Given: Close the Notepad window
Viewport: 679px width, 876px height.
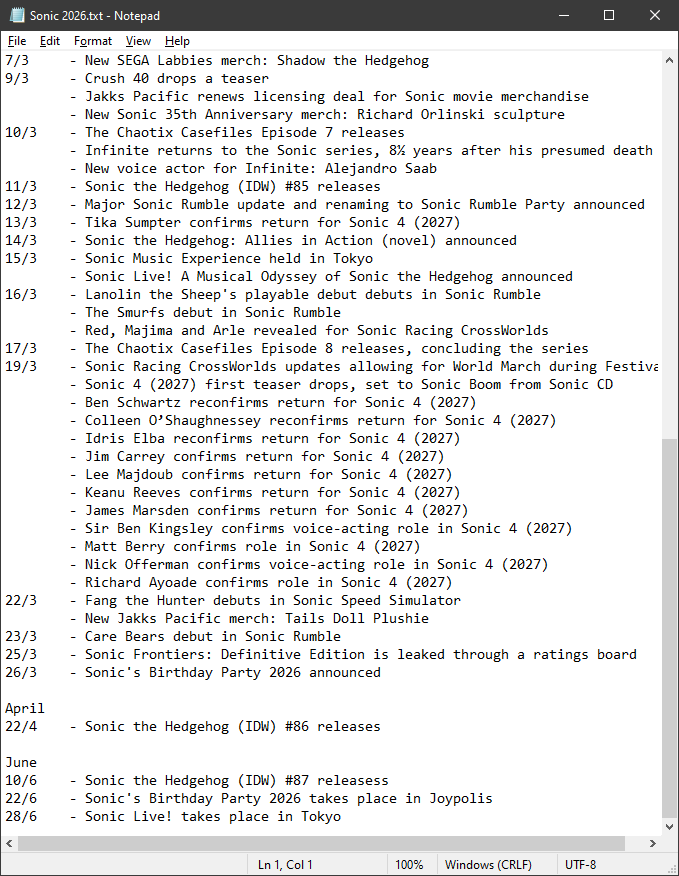Looking at the screenshot, I should (655, 15).
